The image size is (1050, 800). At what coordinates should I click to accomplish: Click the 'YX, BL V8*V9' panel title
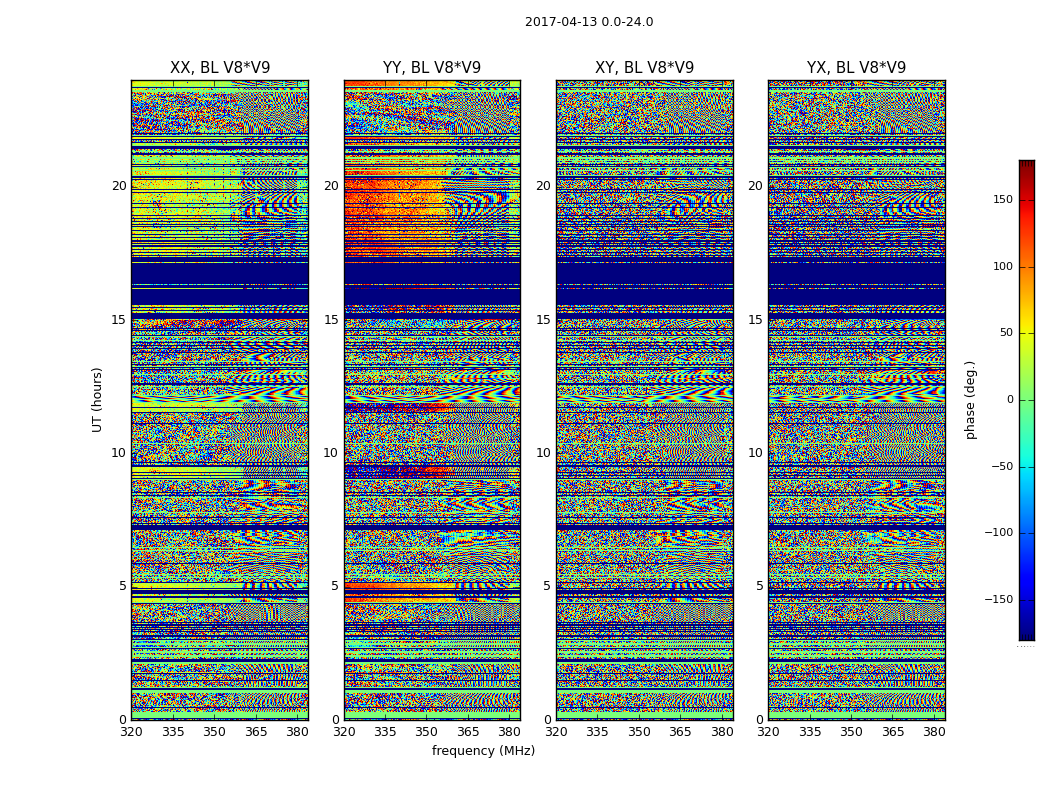point(856,68)
